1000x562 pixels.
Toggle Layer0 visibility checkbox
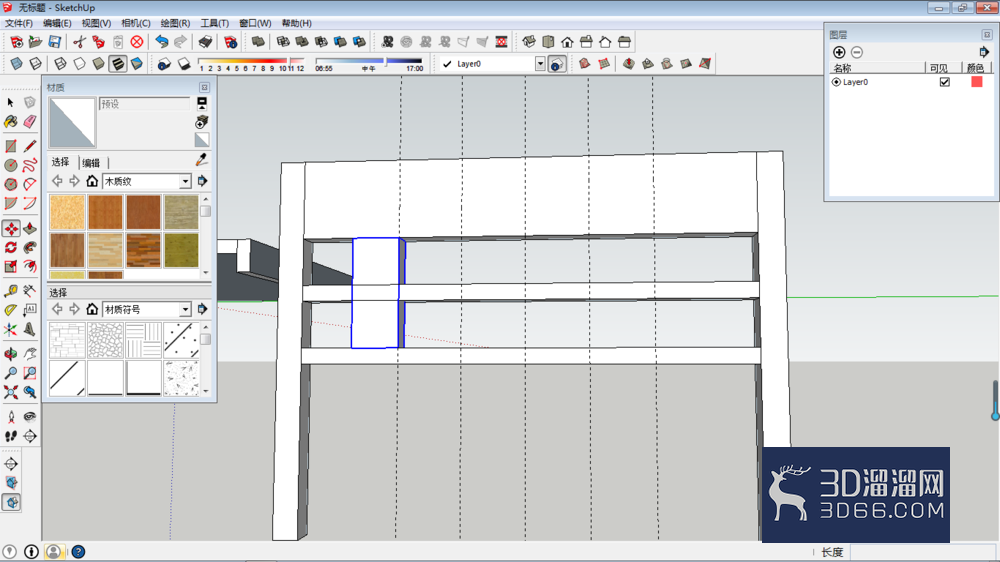[945, 82]
